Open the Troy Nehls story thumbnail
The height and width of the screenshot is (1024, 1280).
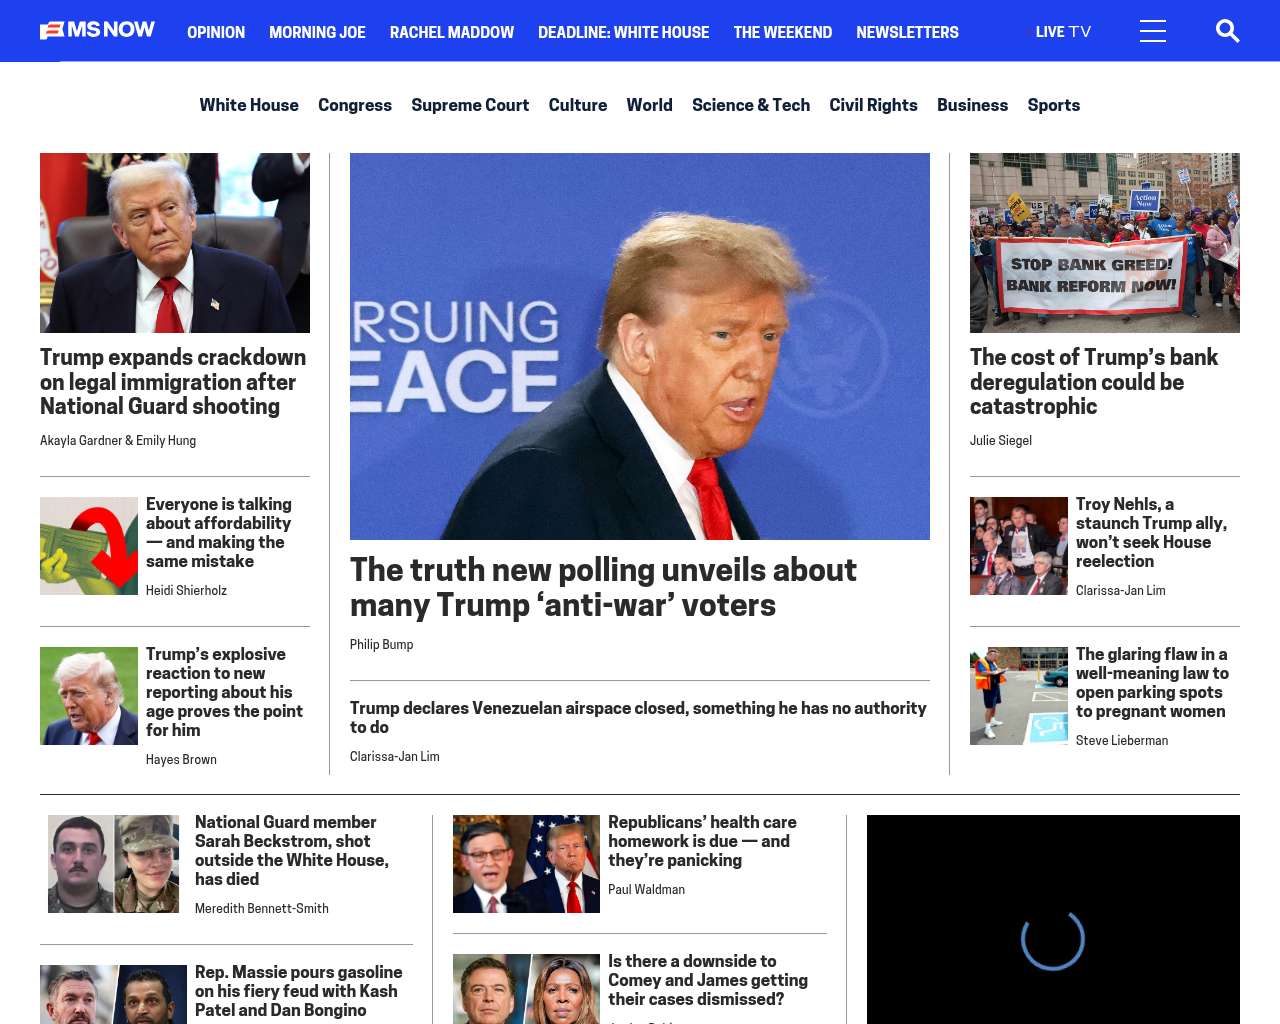point(1019,546)
